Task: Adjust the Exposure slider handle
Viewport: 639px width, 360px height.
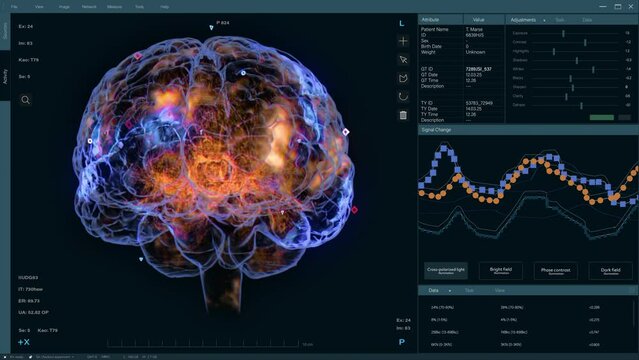Action: point(564,33)
